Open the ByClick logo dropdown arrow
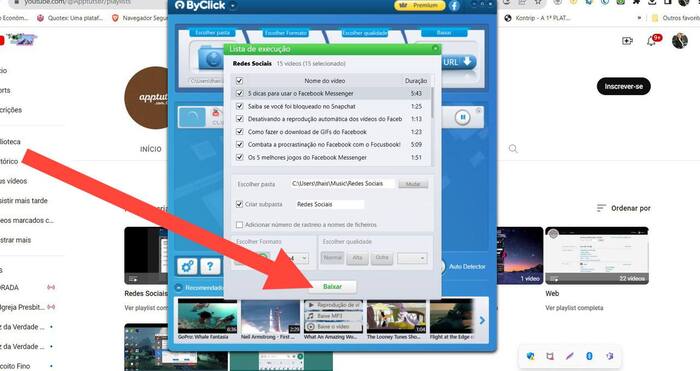700x371 pixels. click(x=233, y=6)
